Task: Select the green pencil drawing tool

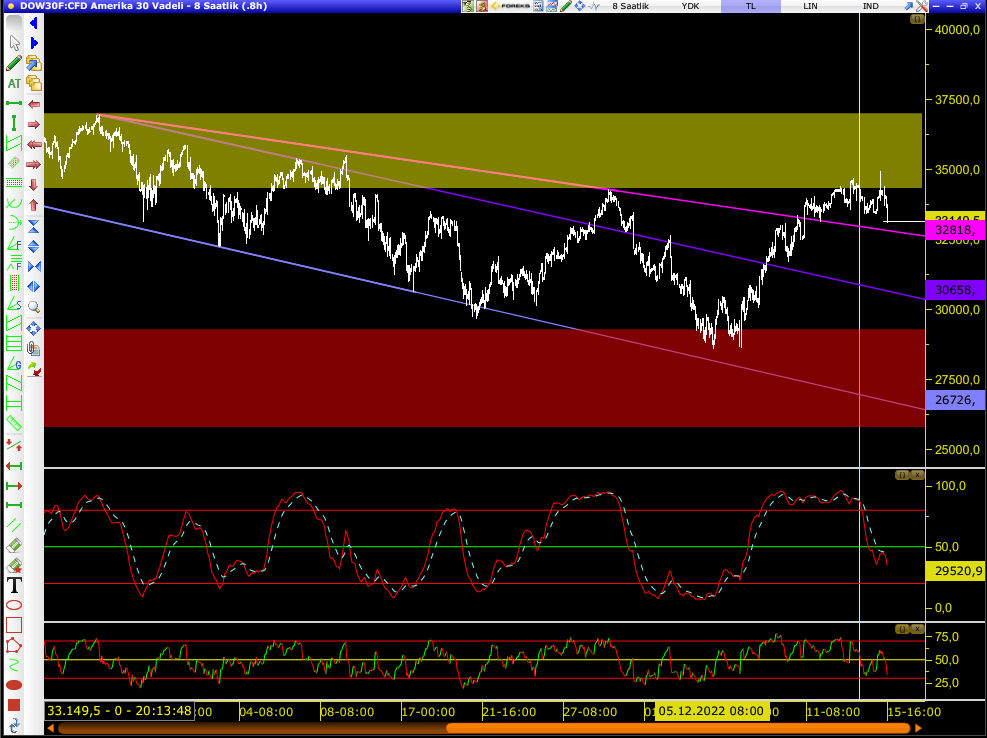Action: tap(14, 63)
